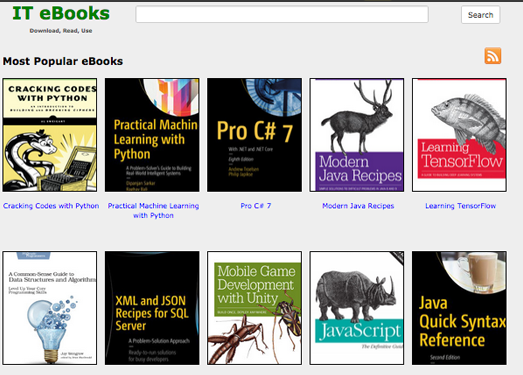
Task: Open the Java Quick Syntax Reference cover
Action: [x=459, y=308]
